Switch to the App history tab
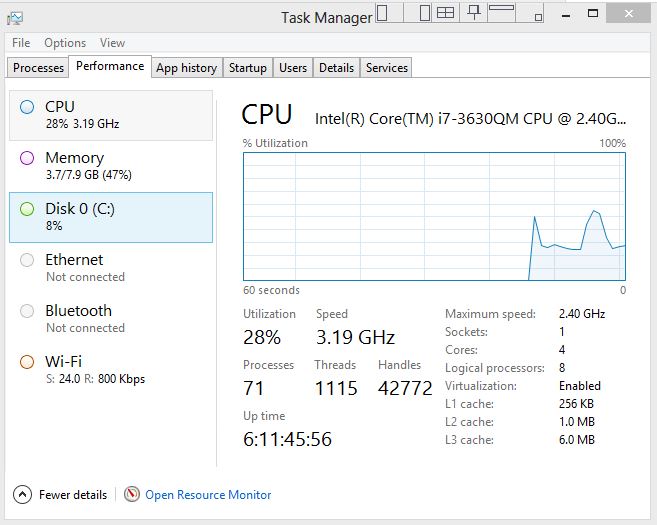The height and width of the screenshot is (525, 657). [186, 68]
